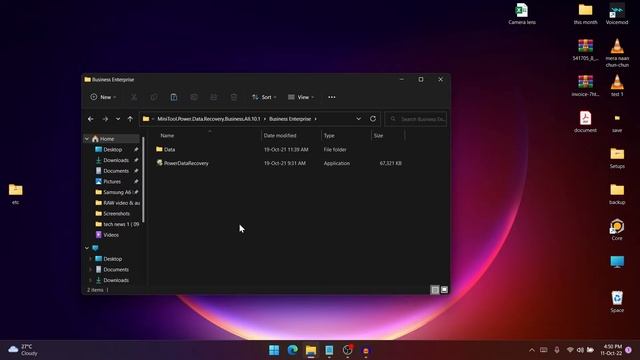Expand the lower Documents tree node
The image size is (640, 360).
(90, 269)
